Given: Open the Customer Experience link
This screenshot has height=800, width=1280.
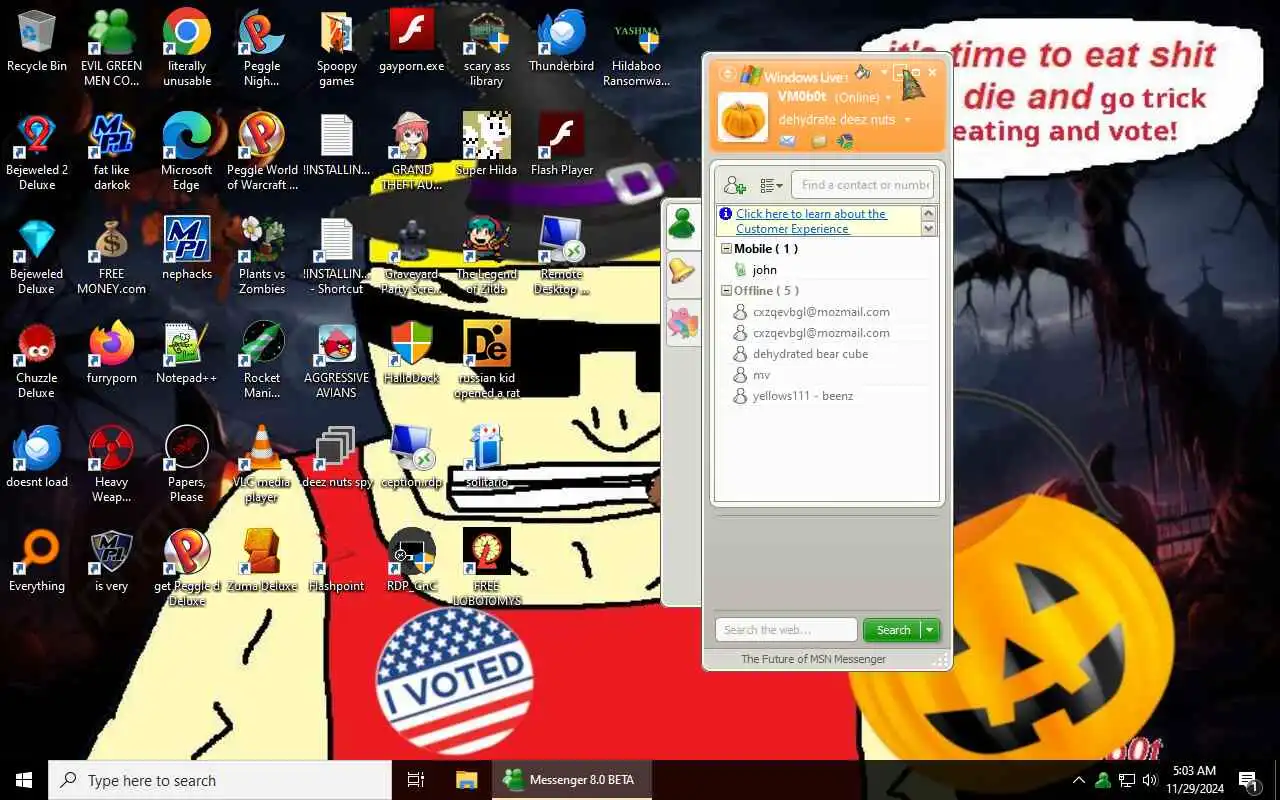Looking at the screenshot, I should pos(811,221).
